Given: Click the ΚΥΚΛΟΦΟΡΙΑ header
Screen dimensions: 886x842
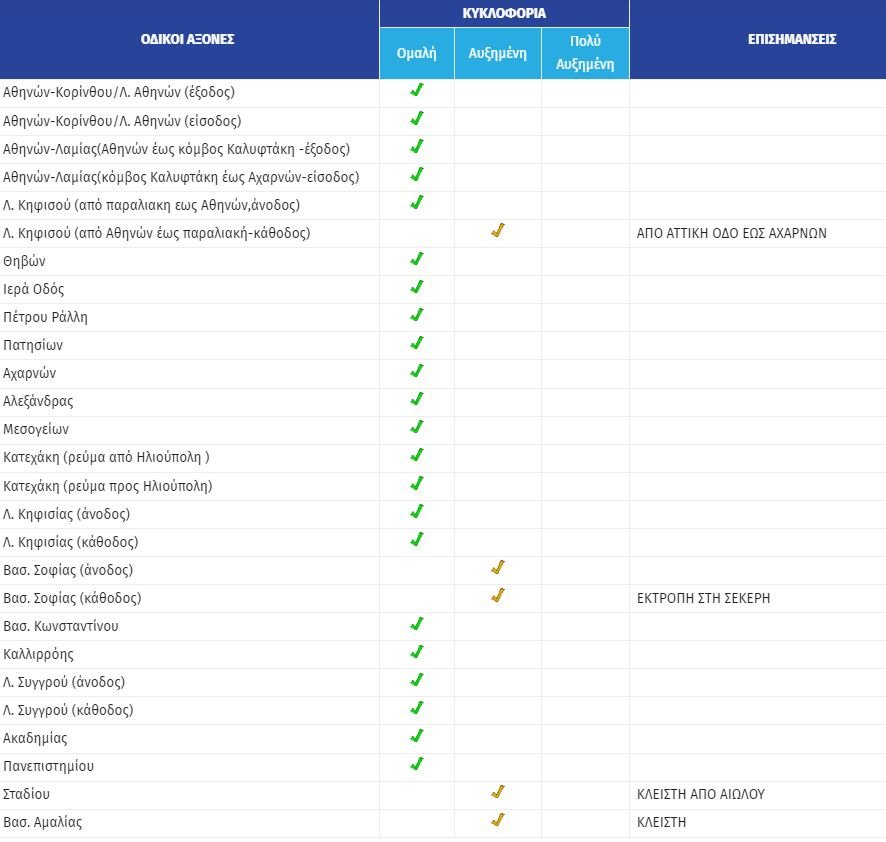Looking at the screenshot, I should 504,13.
